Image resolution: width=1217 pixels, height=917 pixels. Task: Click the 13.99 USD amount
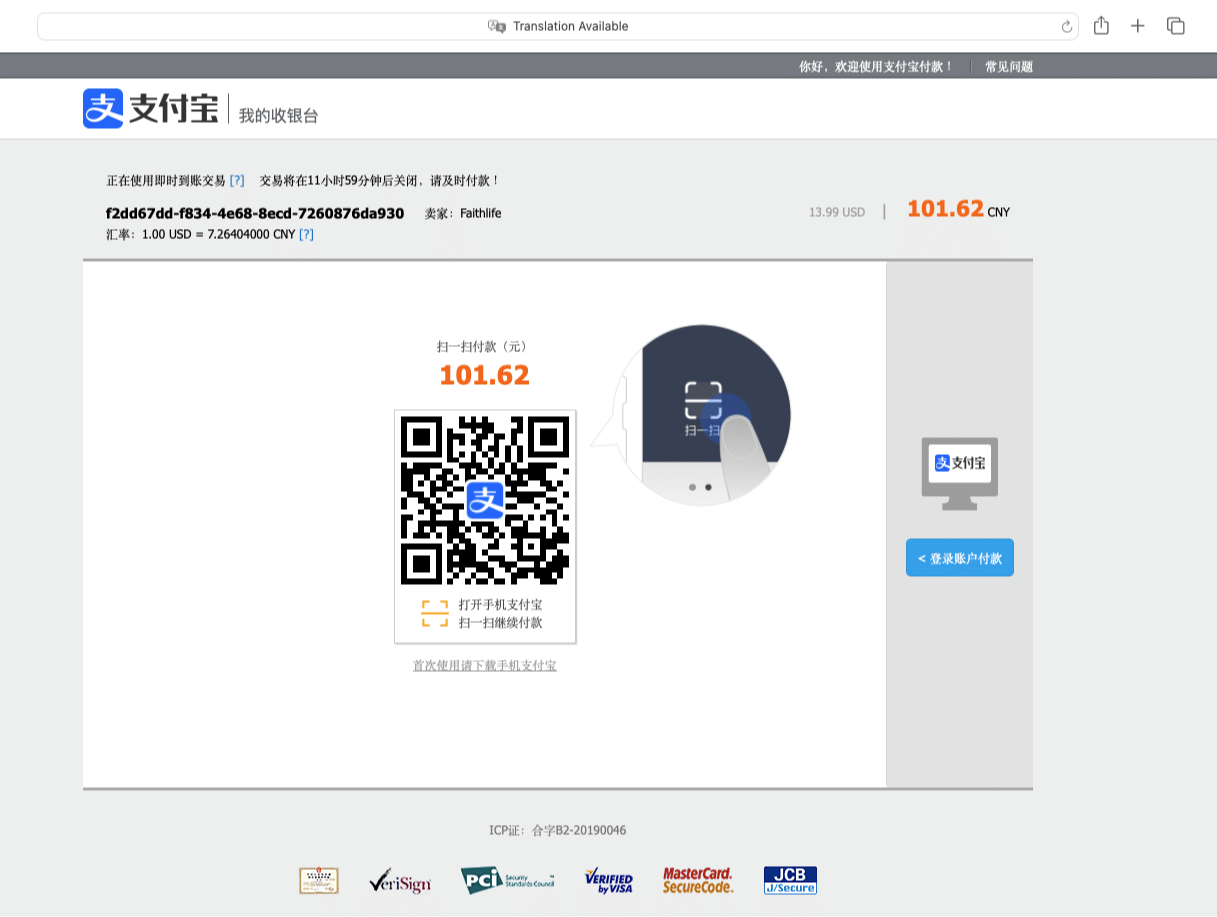(x=837, y=212)
